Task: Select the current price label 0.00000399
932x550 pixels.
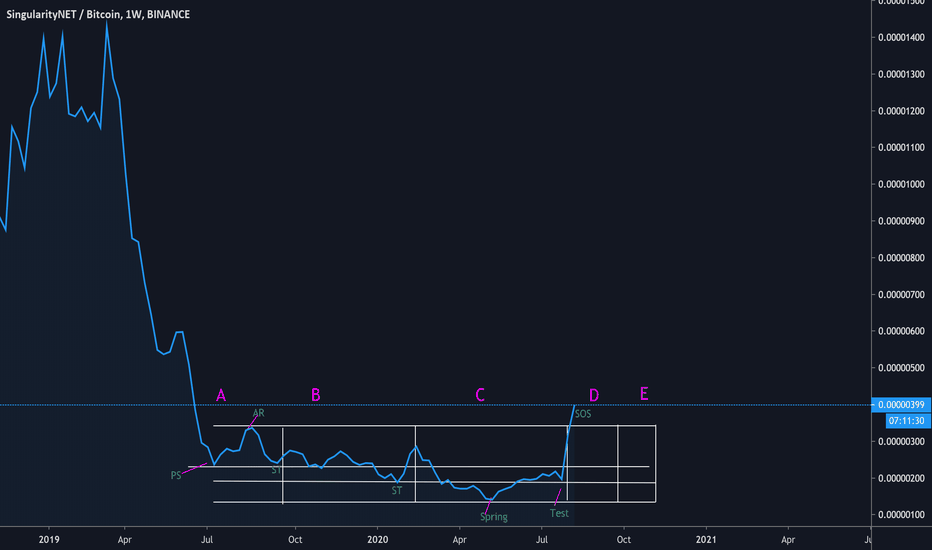Action: 900,405
